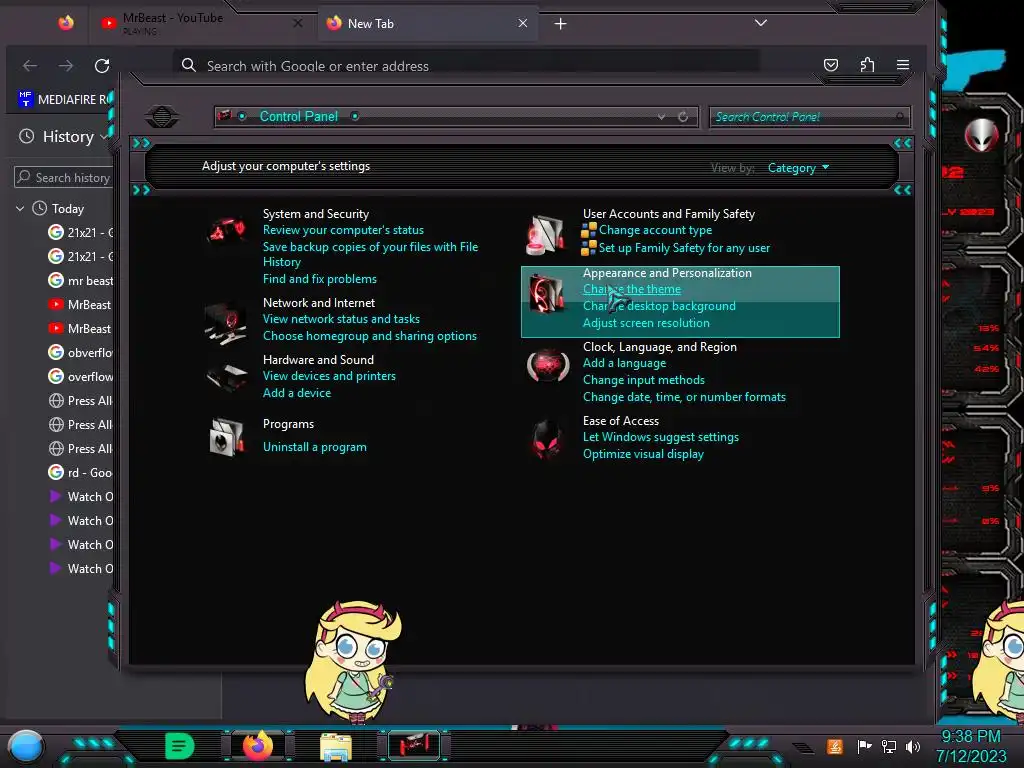The width and height of the screenshot is (1024, 768).
Task: Open the History sidebar switcher dropdown
Action: [64, 136]
